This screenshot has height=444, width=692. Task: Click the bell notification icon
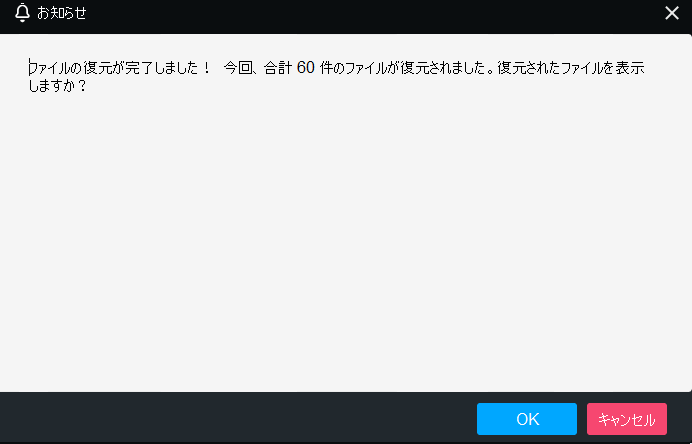pyautogui.click(x=22, y=13)
